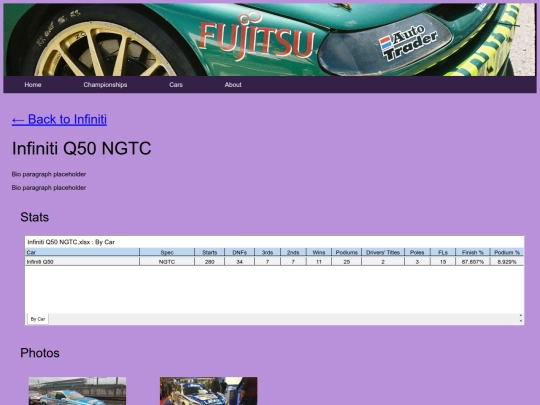Select the 87.857% finish cell
Image resolution: width=540 pixels, height=405 pixels.
[472, 261]
